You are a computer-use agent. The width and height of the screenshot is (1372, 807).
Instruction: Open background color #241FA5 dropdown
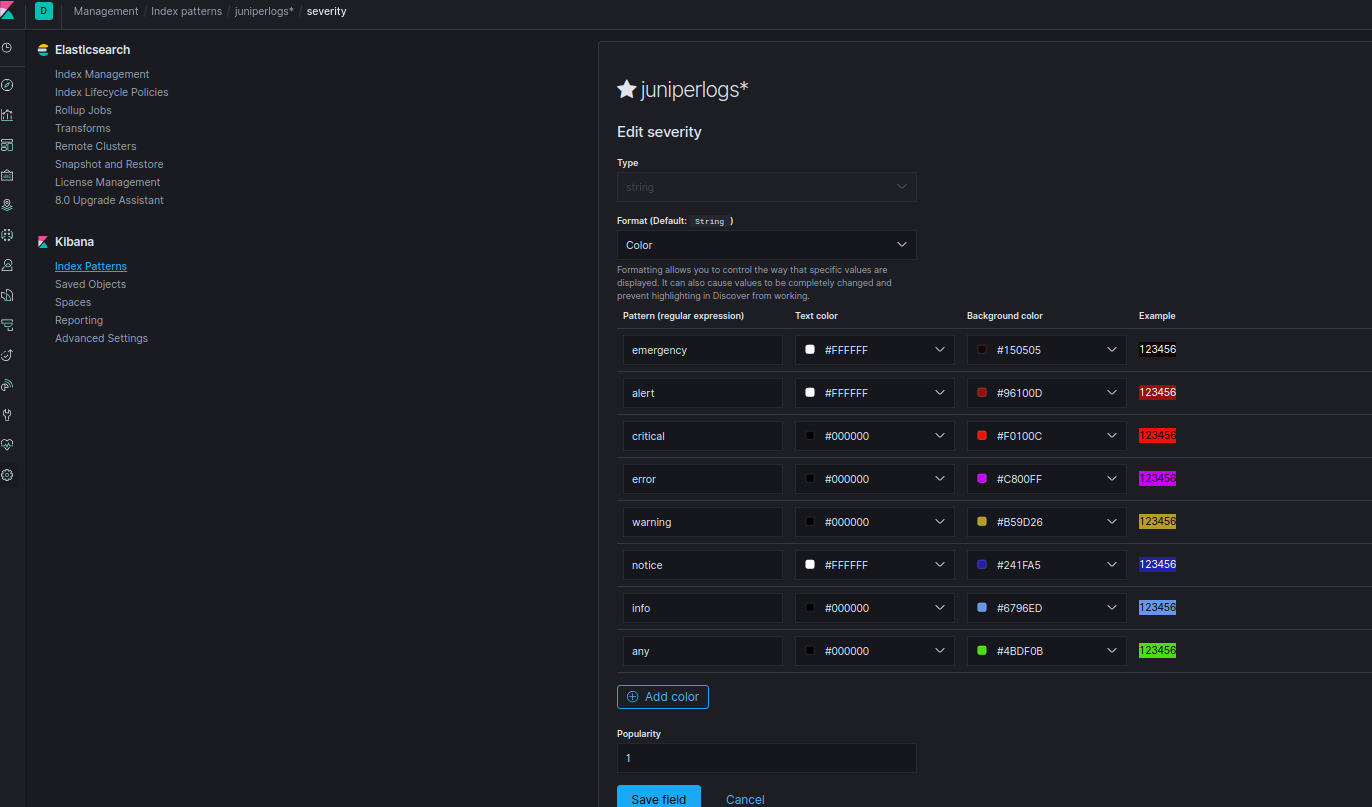coord(1047,565)
